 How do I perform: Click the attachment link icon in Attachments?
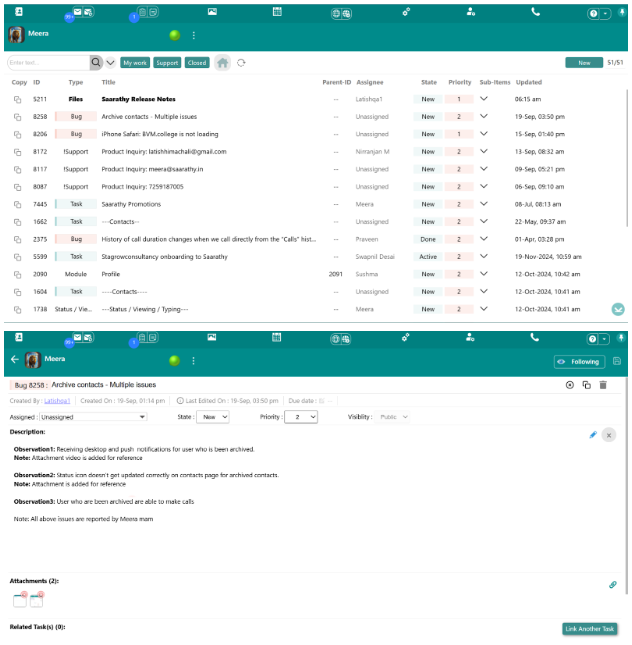(613, 584)
